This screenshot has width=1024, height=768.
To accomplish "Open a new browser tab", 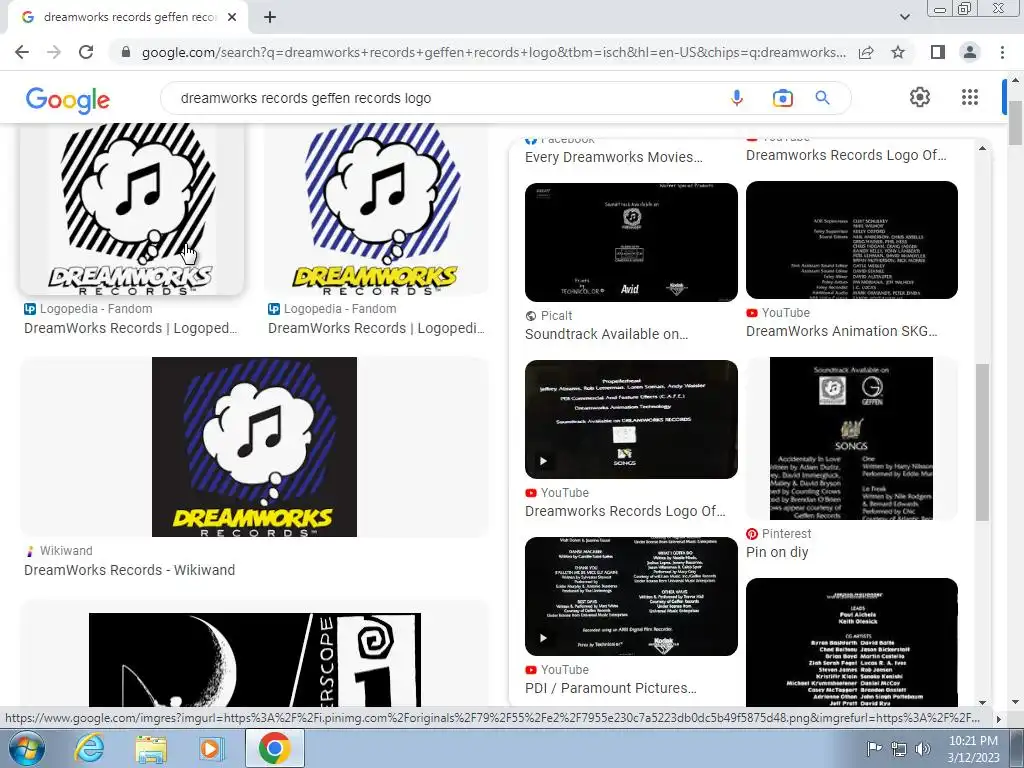I will (x=270, y=17).
